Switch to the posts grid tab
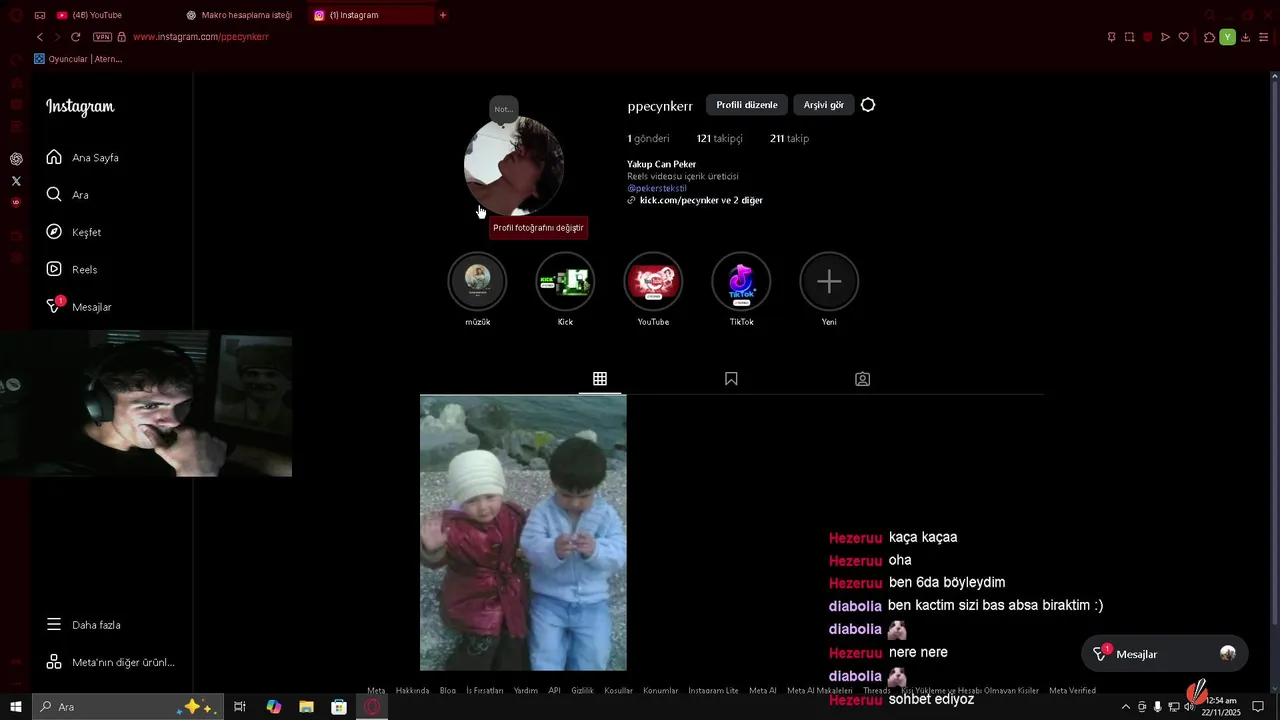1280x720 pixels. click(600, 379)
